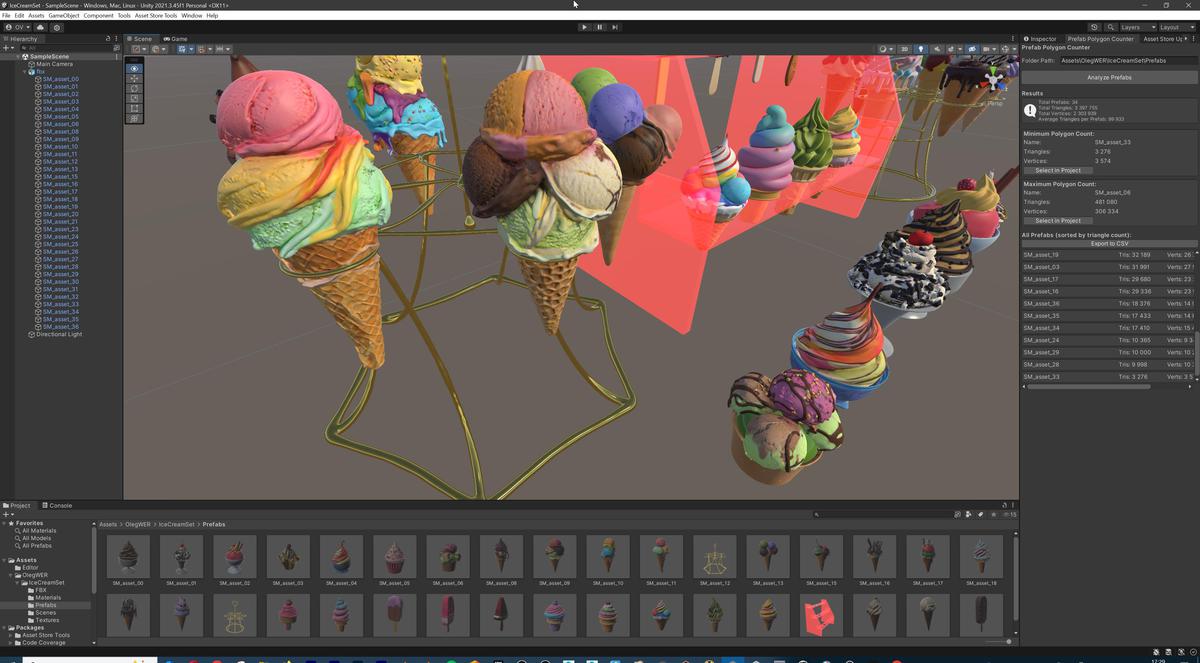Viewport: 1200px width, 663px height.
Task: Toggle 2D mode in Scene view
Action: 905,49
